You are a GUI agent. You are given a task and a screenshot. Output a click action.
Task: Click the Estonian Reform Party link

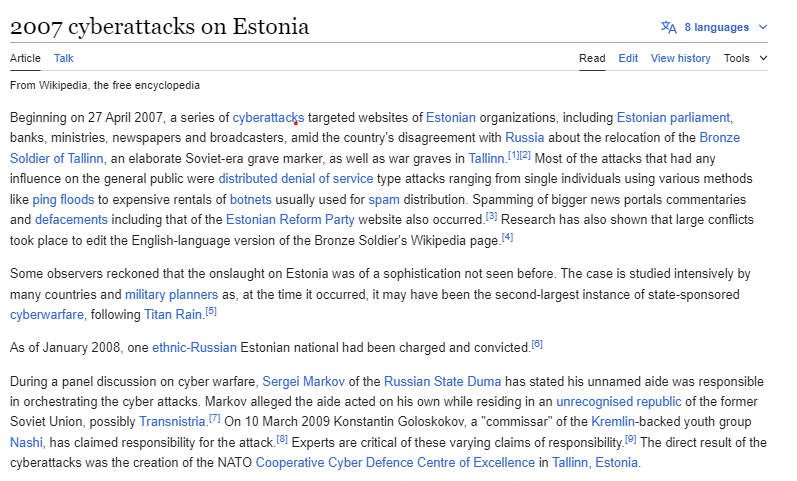[x=290, y=220]
